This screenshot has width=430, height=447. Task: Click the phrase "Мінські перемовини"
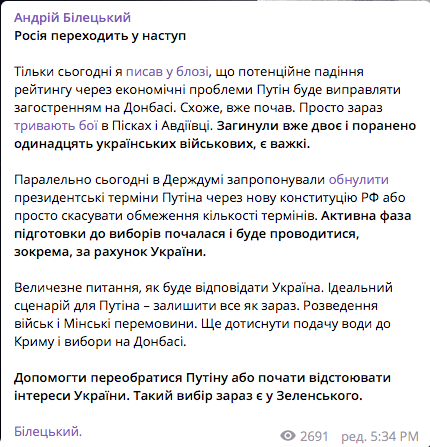tap(129, 324)
